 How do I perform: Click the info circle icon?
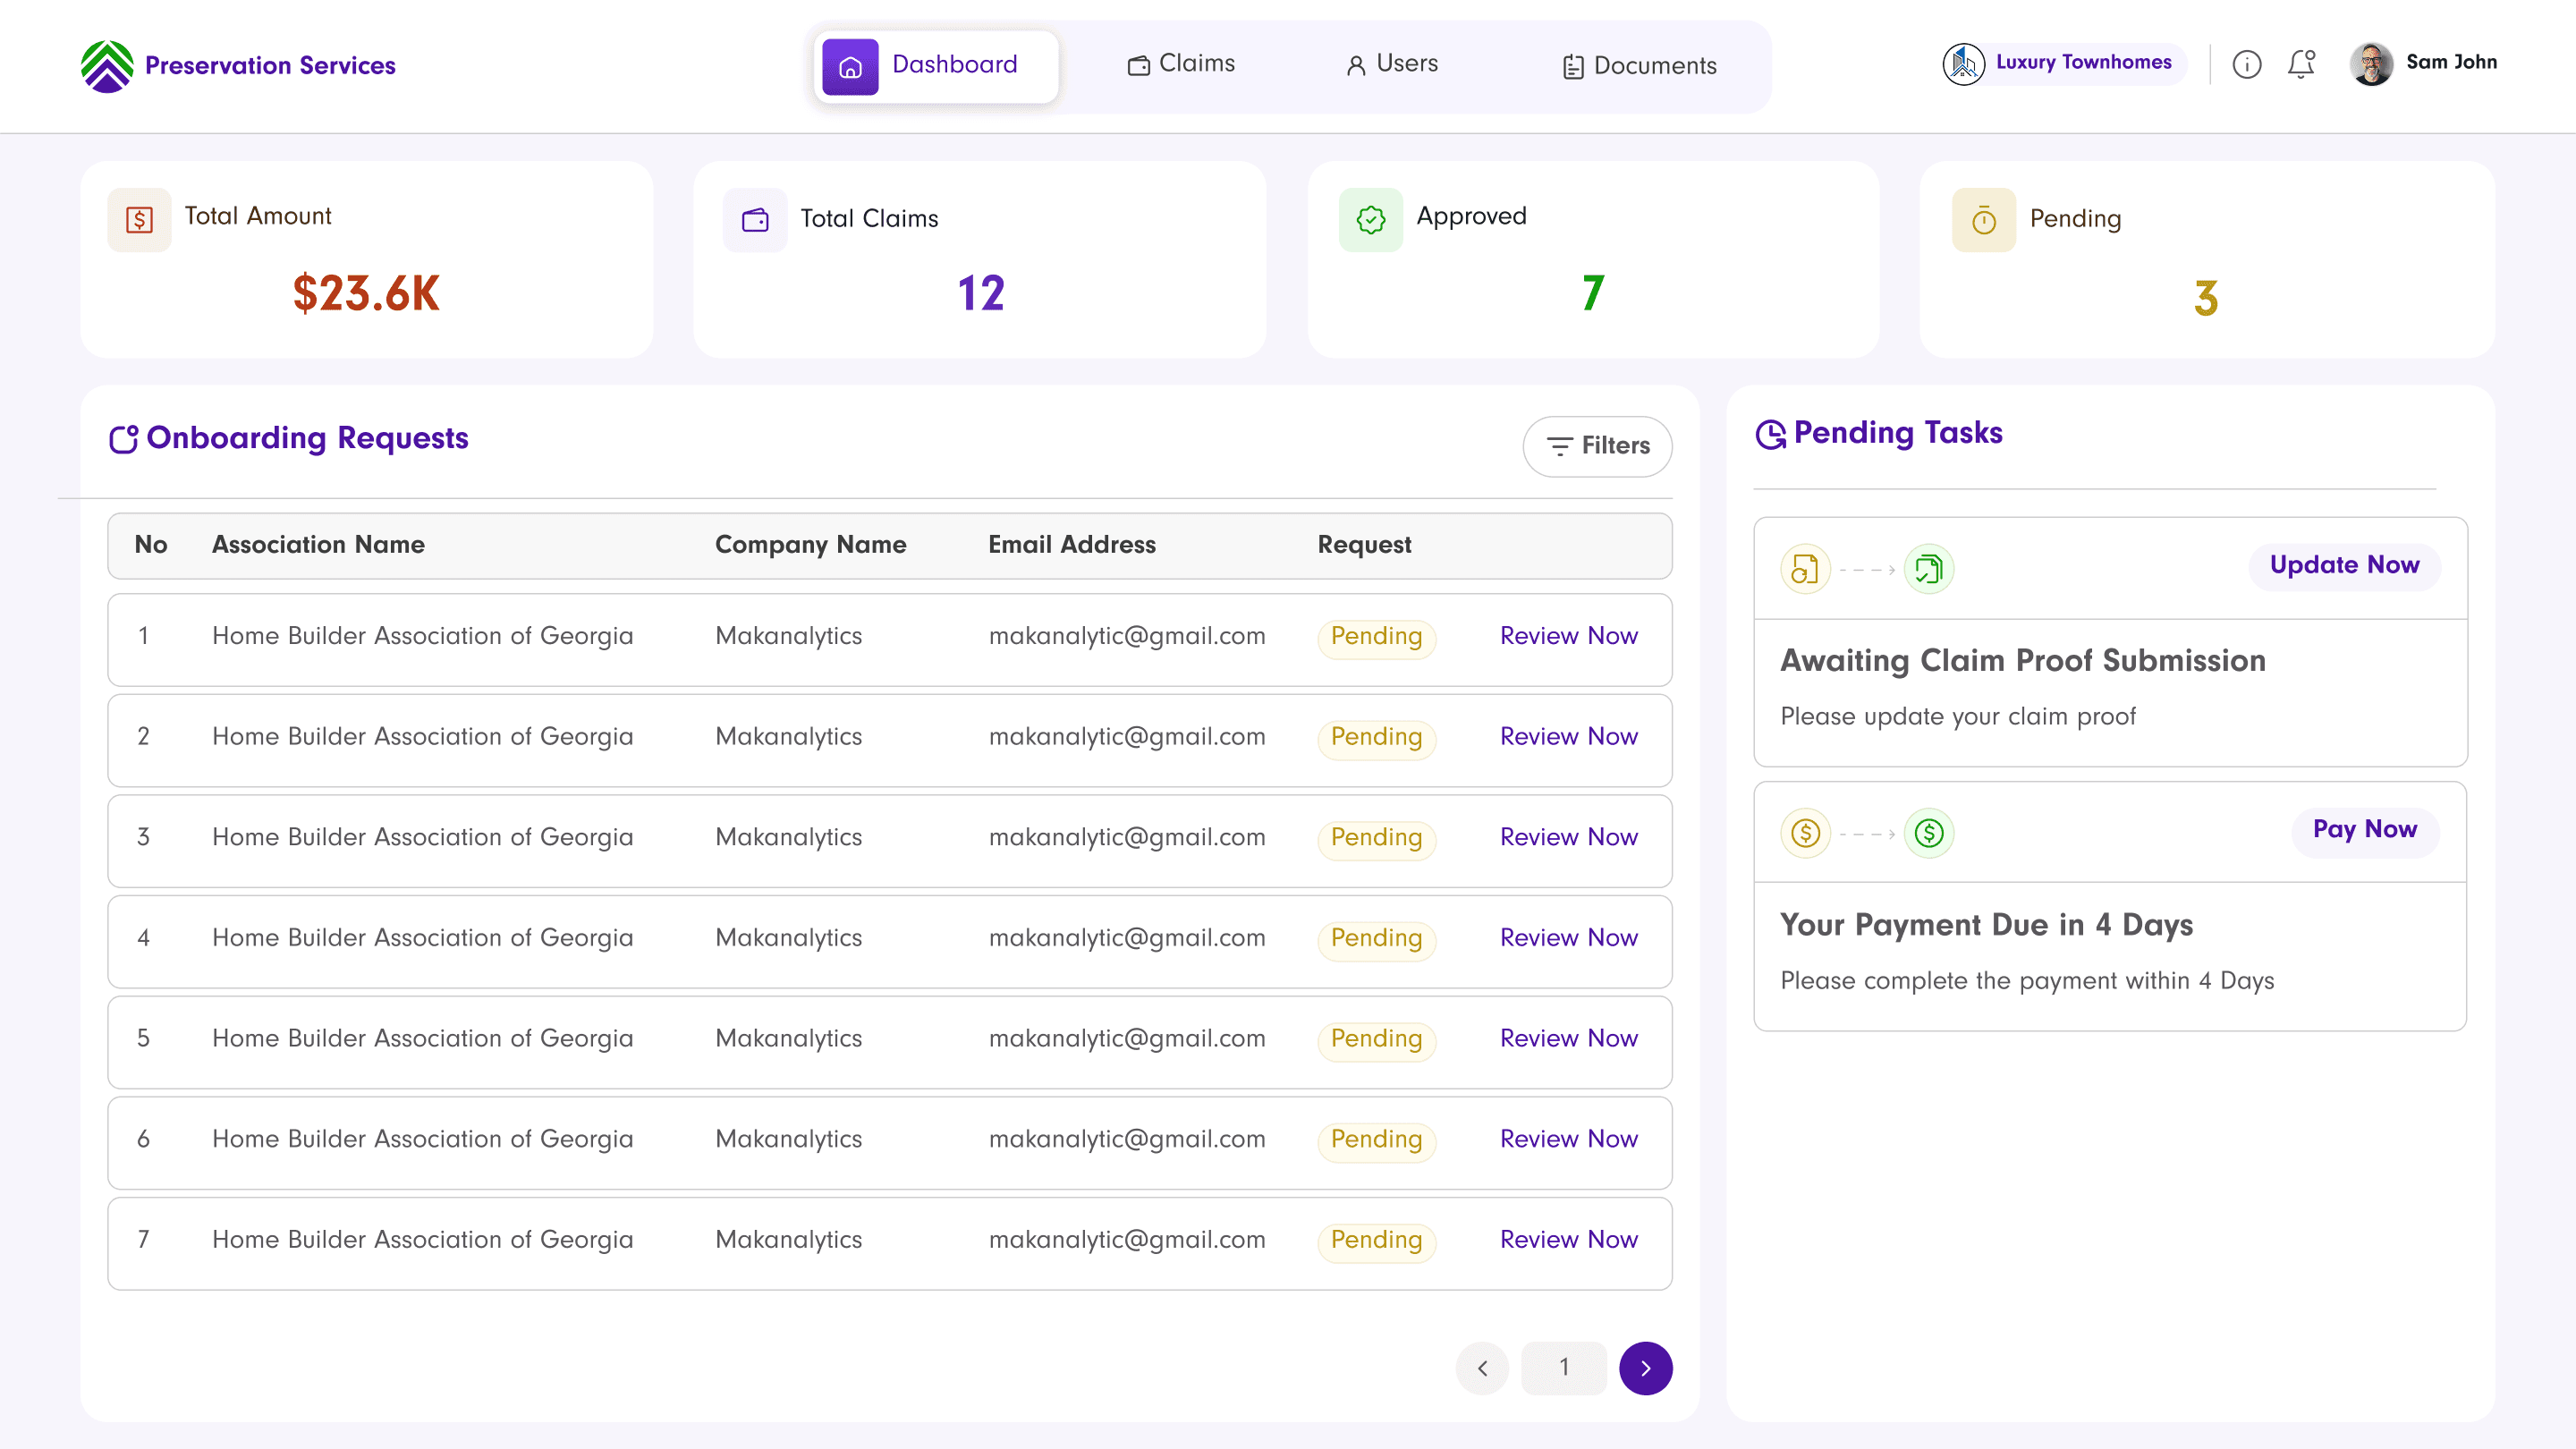pyautogui.click(x=2246, y=64)
